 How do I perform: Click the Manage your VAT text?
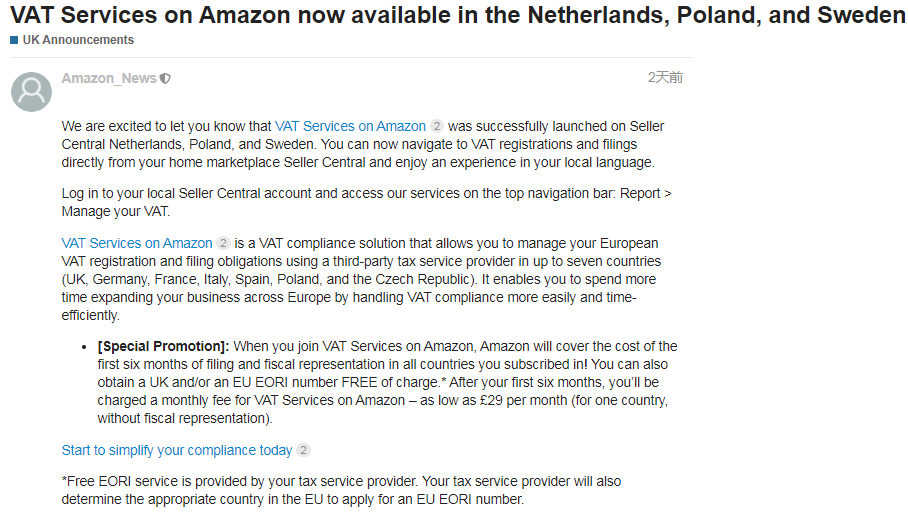[x=116, y=211]
